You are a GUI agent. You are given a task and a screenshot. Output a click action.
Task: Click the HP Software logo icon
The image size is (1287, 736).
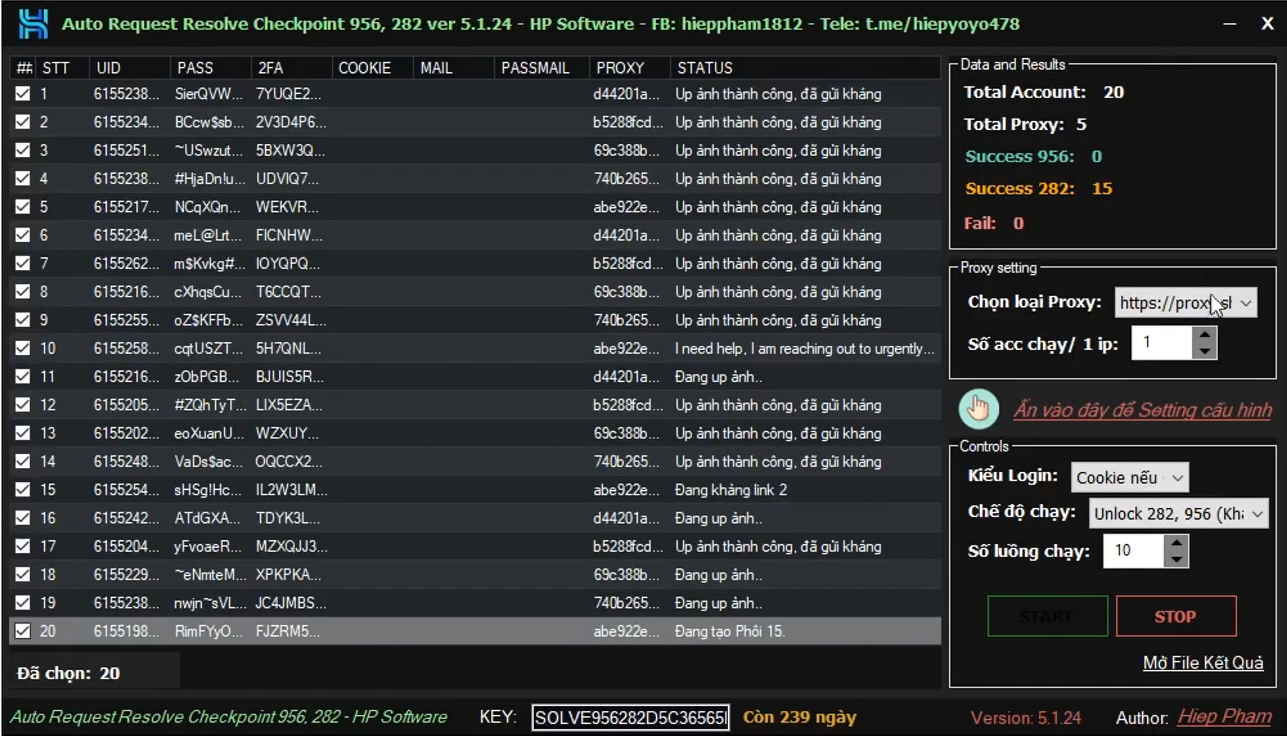coord(33,24)
